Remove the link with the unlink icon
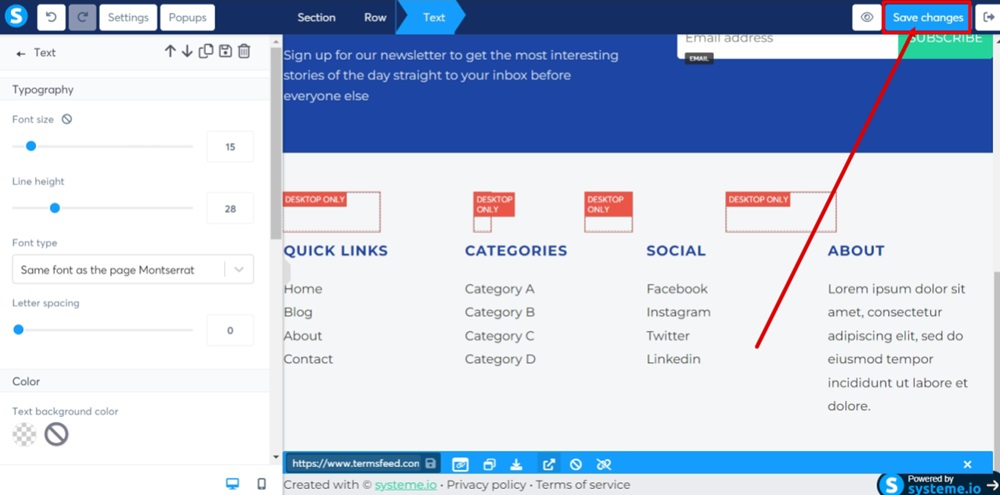Image resolution: width=1000 pixels, height=495 pixels. 603,464
